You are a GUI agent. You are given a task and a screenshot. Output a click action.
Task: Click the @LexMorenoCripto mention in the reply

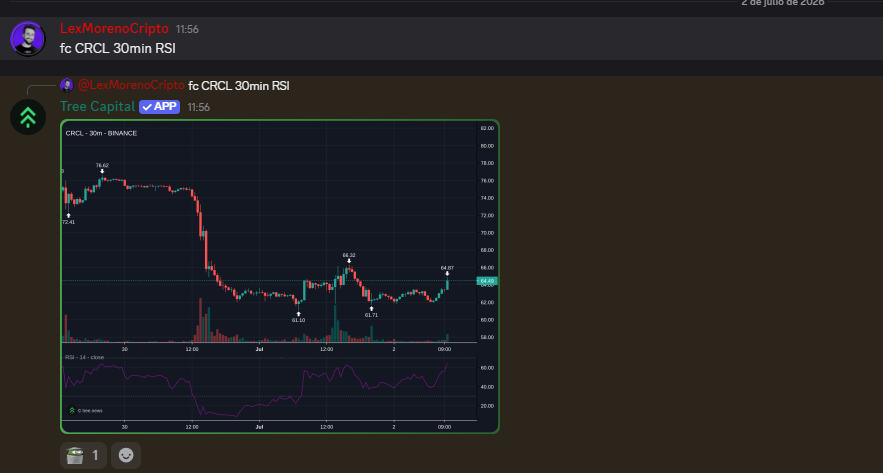click(x=131, y=86)
